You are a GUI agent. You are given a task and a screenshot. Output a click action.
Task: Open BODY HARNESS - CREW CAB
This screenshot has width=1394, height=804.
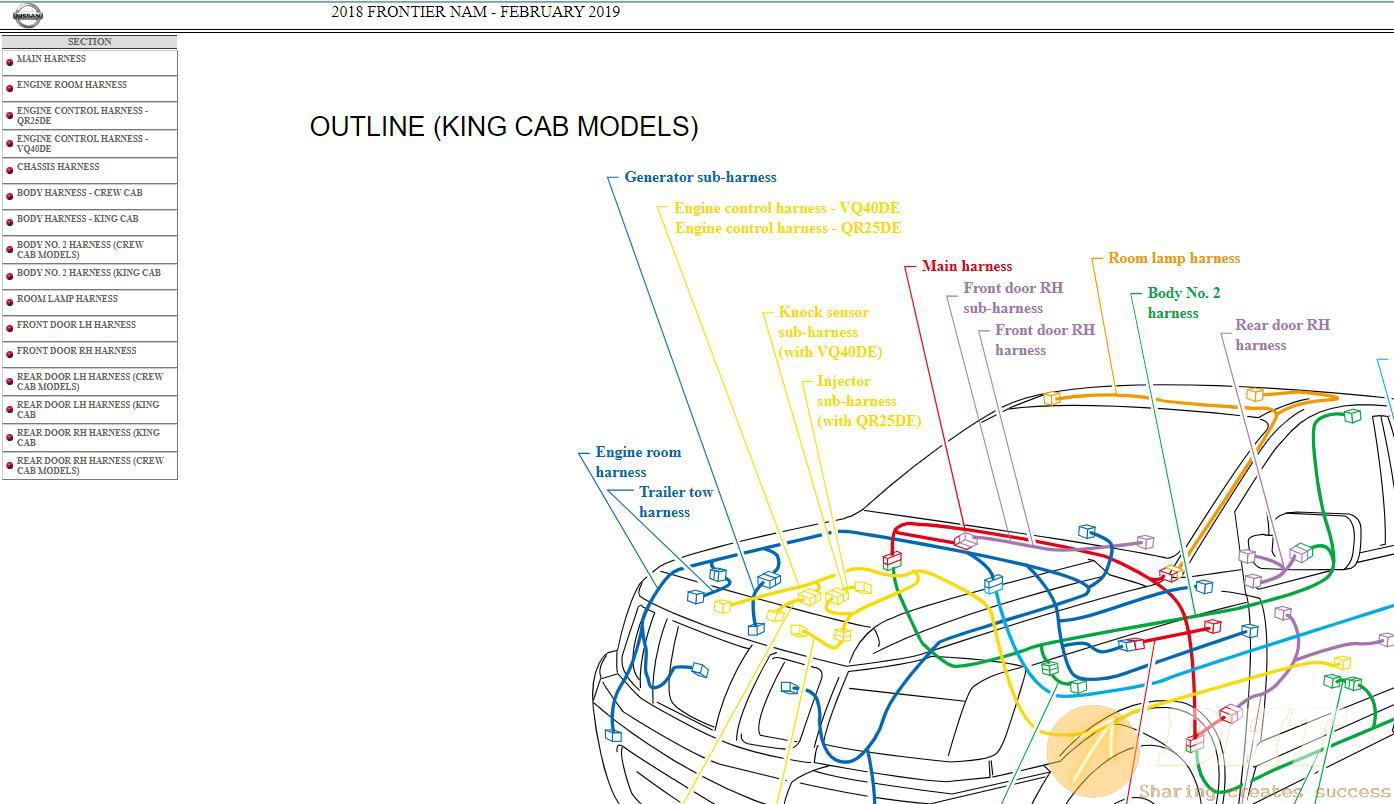point(80,193)
